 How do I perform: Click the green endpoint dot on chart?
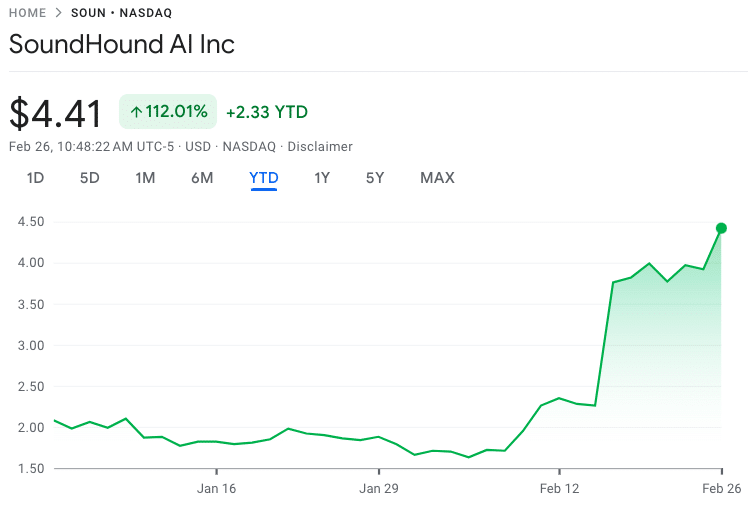[x=721, y=228]
